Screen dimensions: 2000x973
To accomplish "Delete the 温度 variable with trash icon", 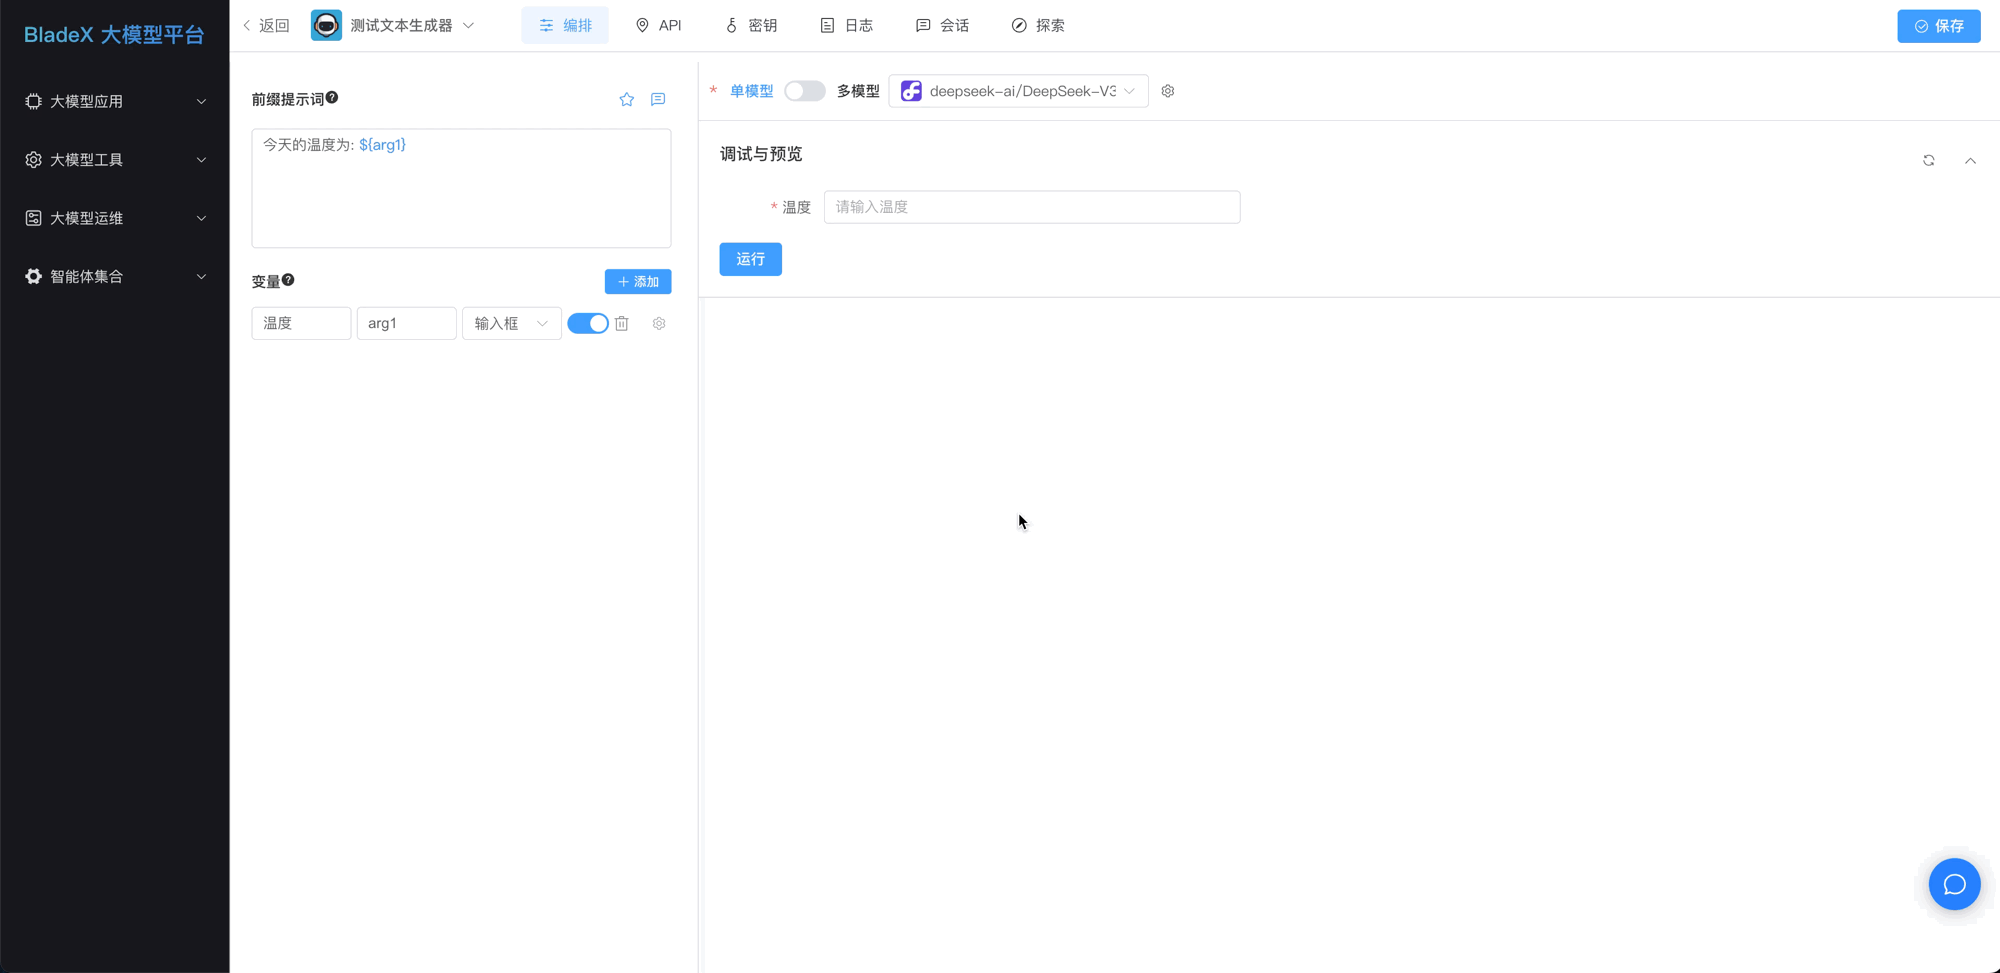I will coord(622,323).
